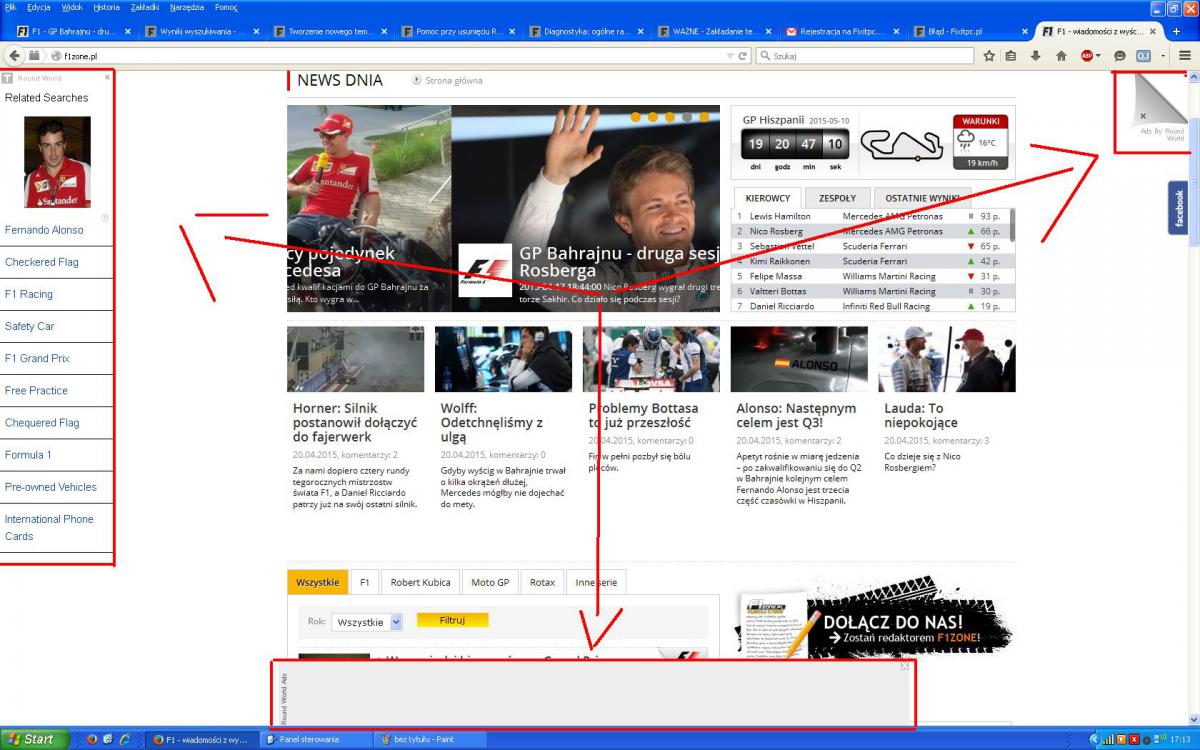Open the Narzędzia menu
The image size is (1200, 750).
(187, 7)
